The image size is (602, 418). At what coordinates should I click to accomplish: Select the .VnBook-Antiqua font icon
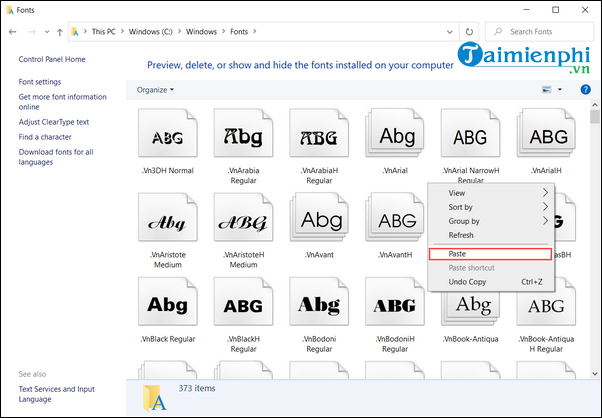pyautogui.click(x=470, y=309)
